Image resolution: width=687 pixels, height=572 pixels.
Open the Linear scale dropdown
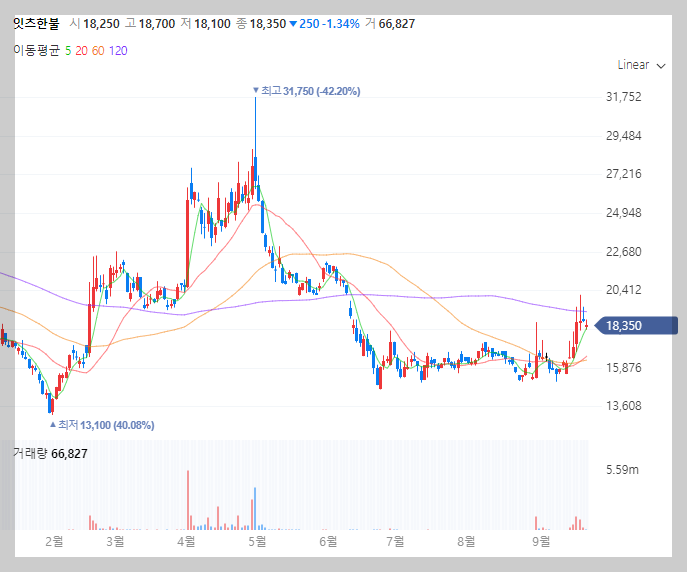(x=641, y=65)
